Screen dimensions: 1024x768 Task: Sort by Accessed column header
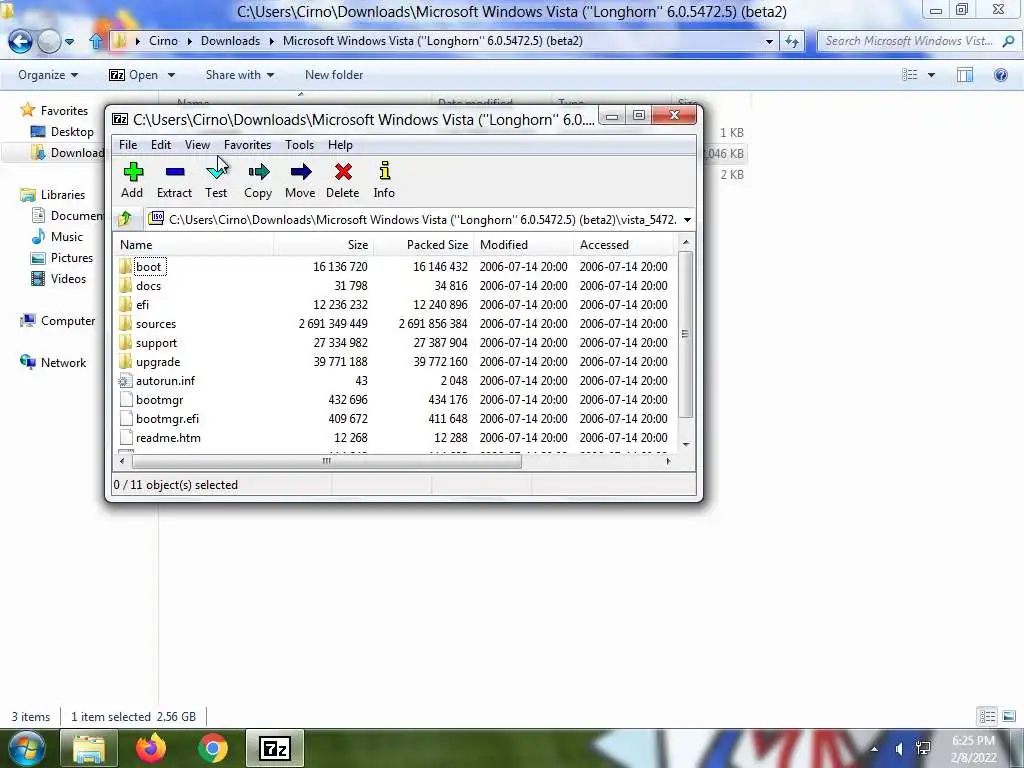[623, 245]
